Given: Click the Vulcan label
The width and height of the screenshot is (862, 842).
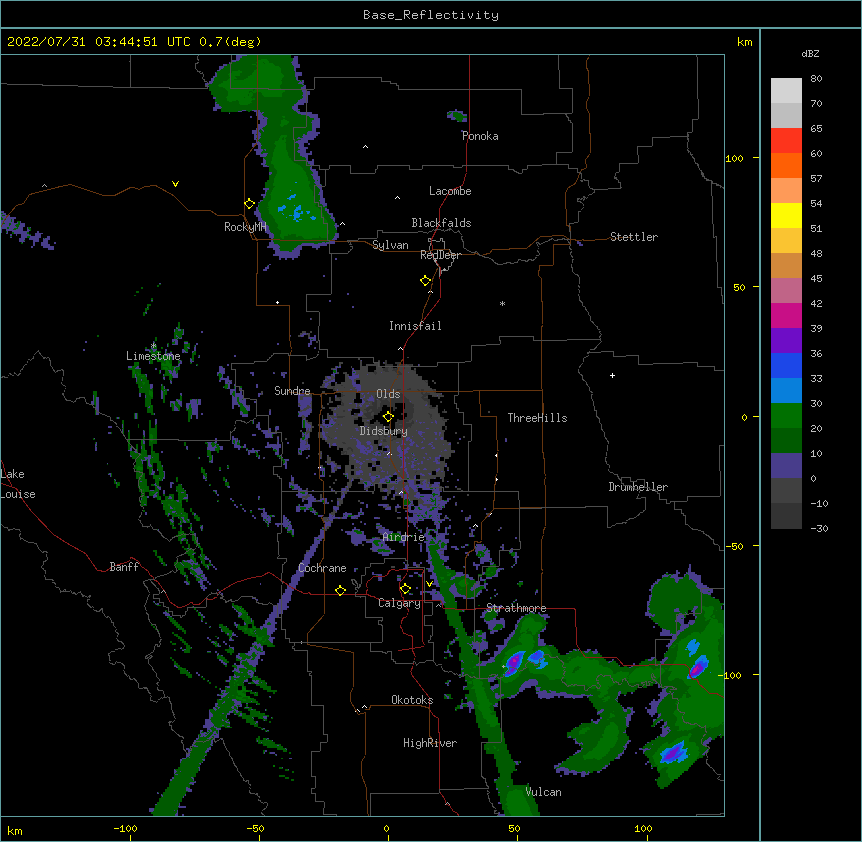Looking at the screenshot, I should tap(543, 792).
